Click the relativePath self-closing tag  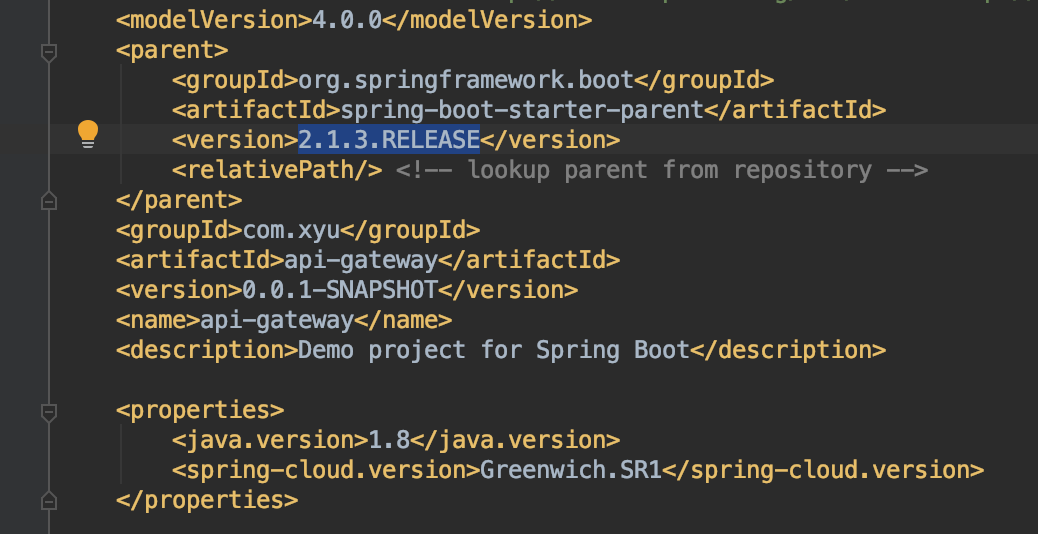pyautogui.click(x=277, y=170)
